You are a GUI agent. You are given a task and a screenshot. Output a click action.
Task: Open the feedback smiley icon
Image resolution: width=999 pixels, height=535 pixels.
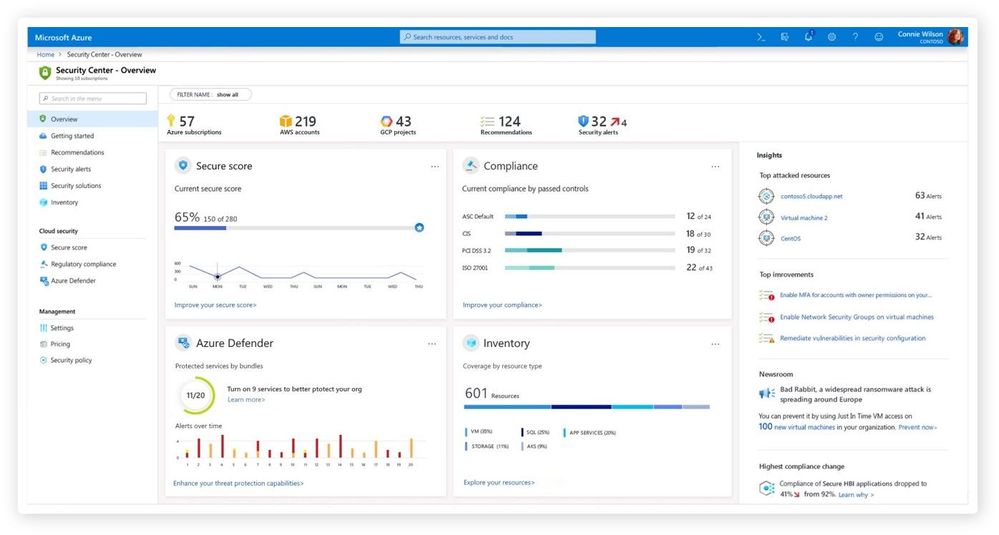point(879,37)
